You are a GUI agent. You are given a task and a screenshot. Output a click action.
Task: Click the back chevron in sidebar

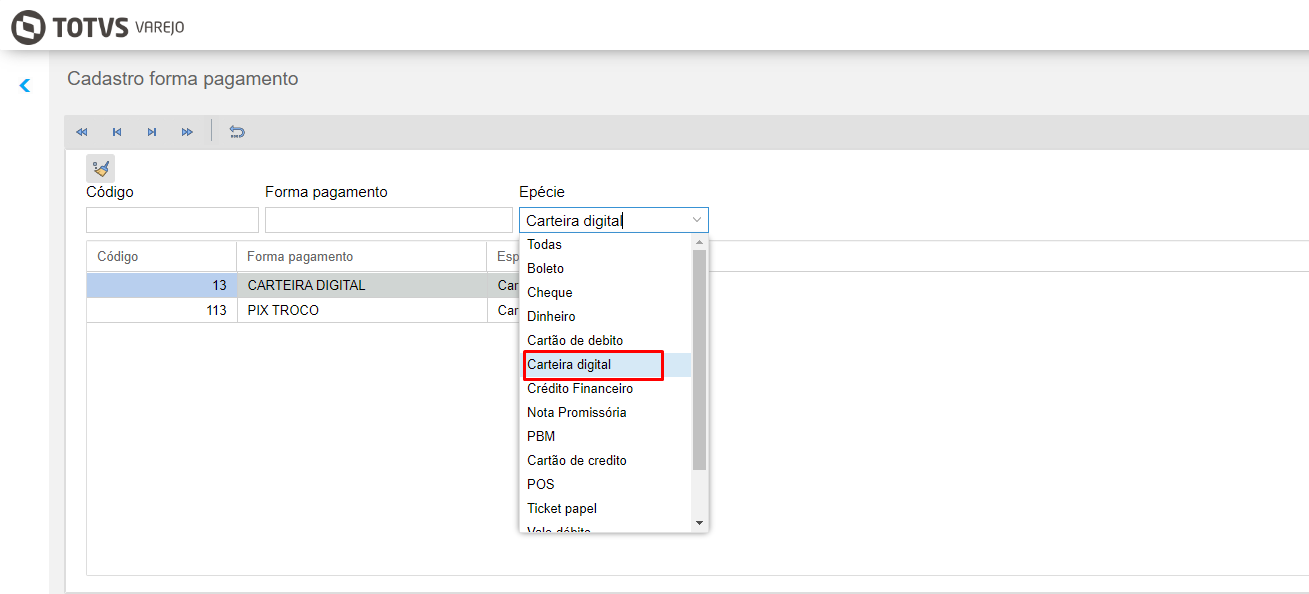click(25, 86)
